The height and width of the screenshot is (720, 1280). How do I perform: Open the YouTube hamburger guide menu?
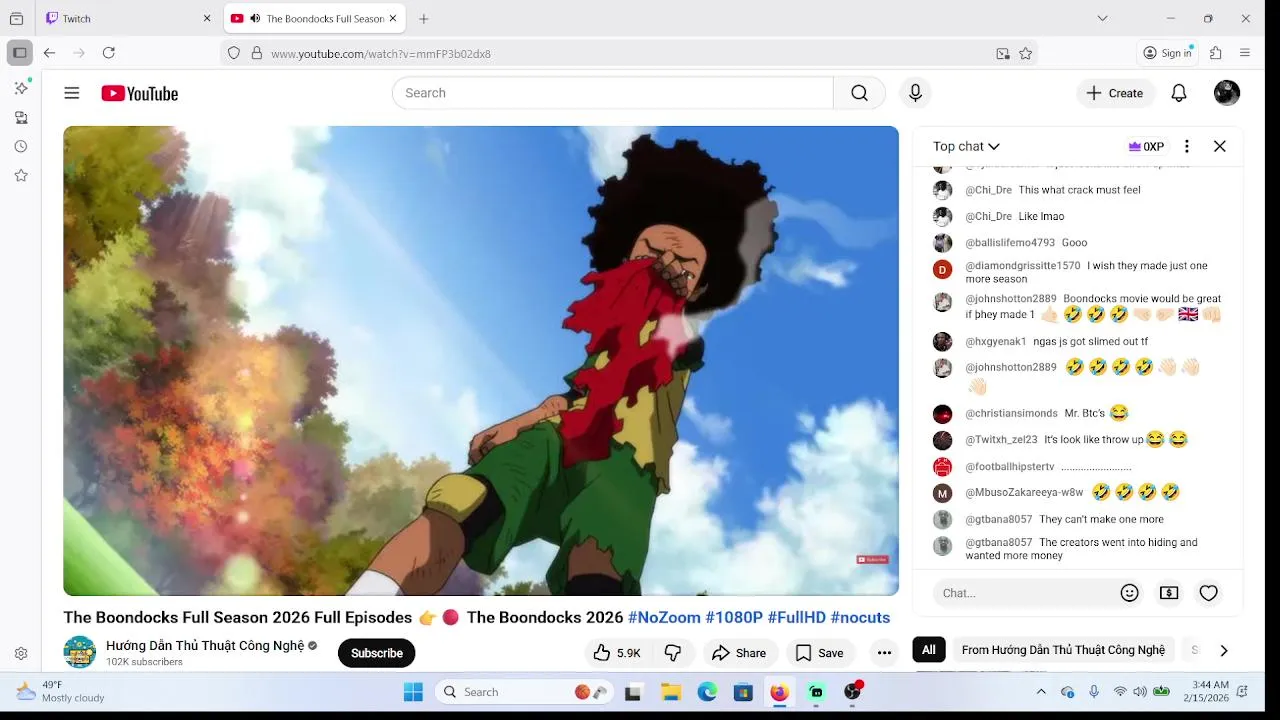[72, 93]
